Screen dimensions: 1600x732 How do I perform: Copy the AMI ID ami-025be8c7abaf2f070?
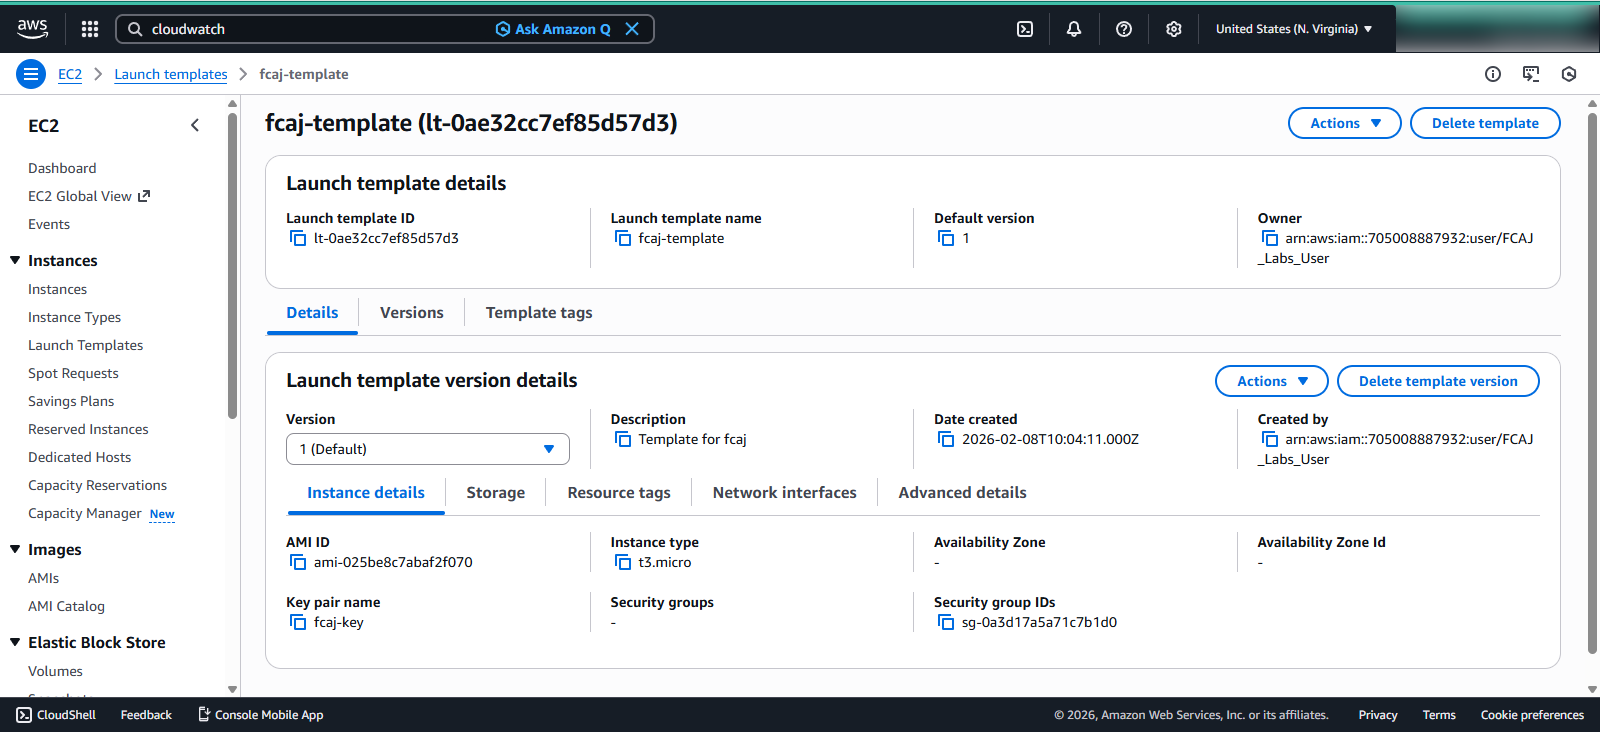[x=298, y=562]
